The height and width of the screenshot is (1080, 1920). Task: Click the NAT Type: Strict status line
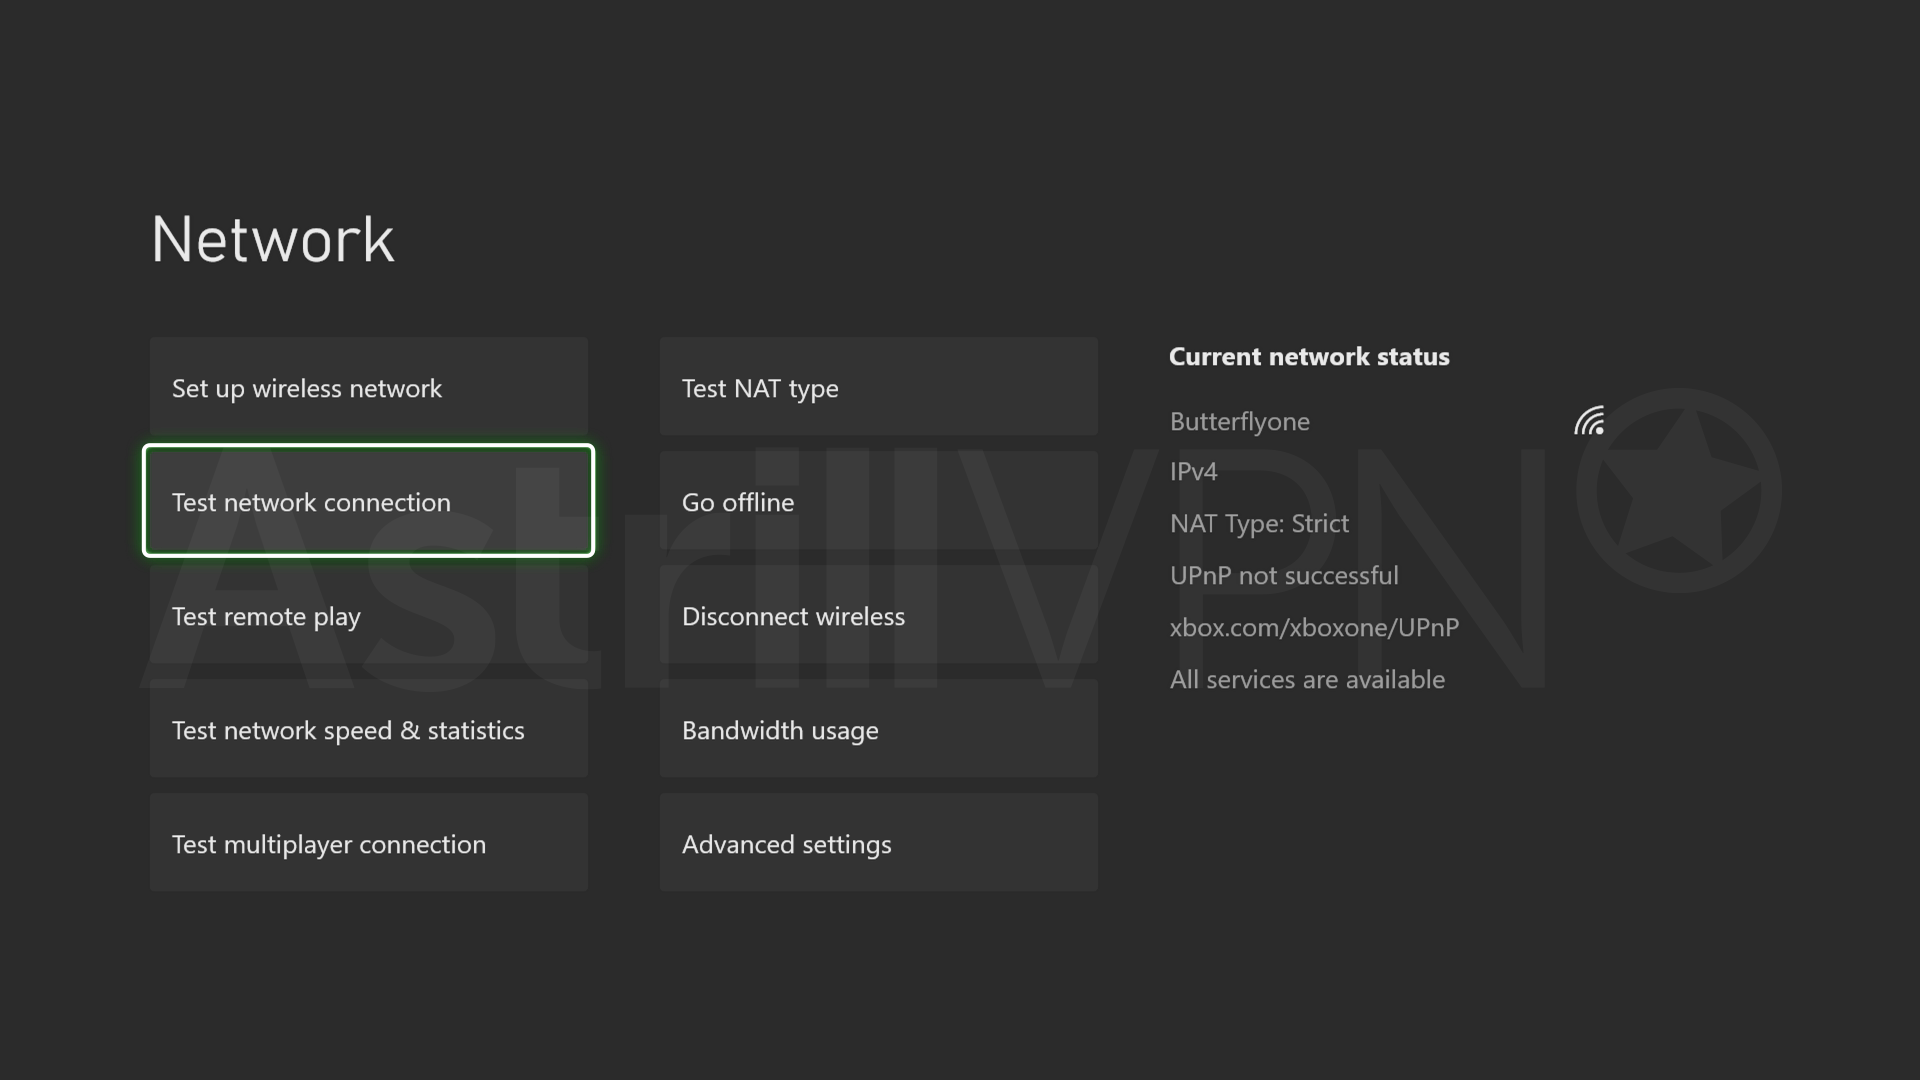1259,523
